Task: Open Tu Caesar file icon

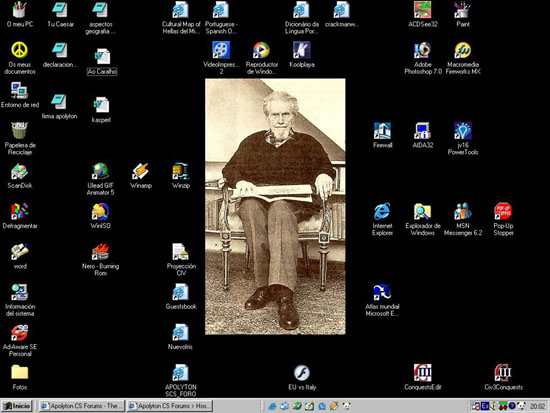Action: pos(60,10)
